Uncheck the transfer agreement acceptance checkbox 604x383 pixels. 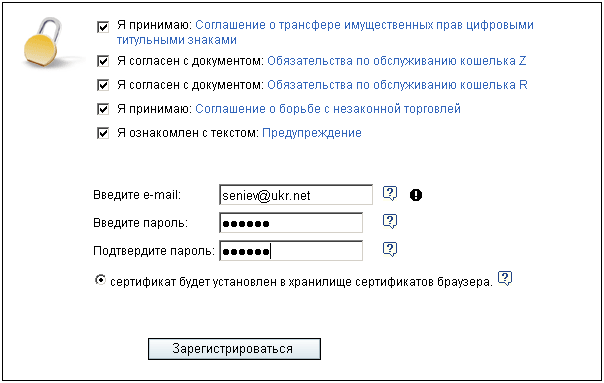103,27
